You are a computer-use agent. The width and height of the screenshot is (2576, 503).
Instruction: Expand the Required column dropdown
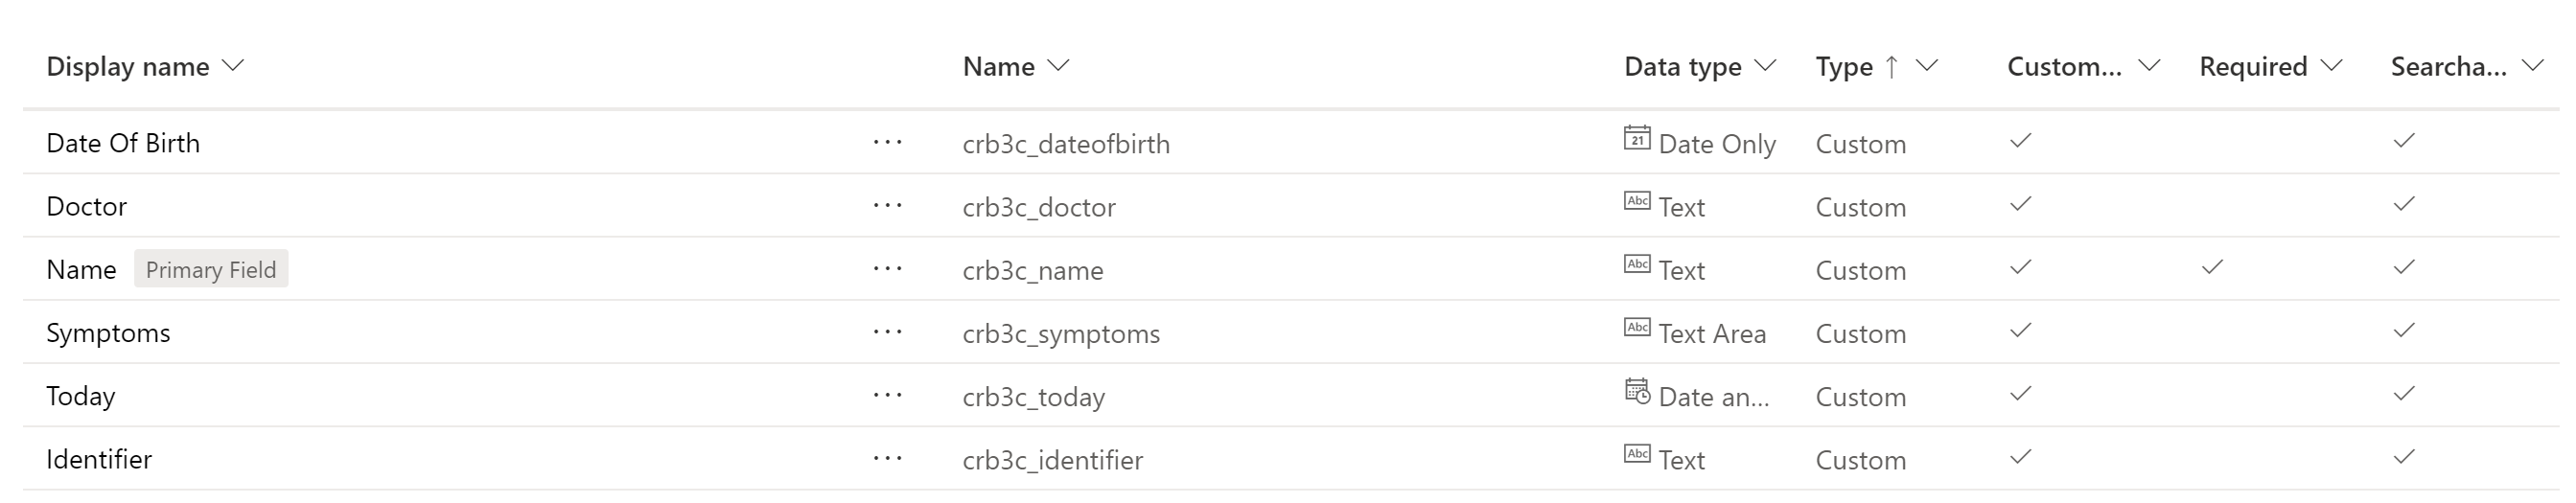pyautogui.click(x=2331, y=66)
